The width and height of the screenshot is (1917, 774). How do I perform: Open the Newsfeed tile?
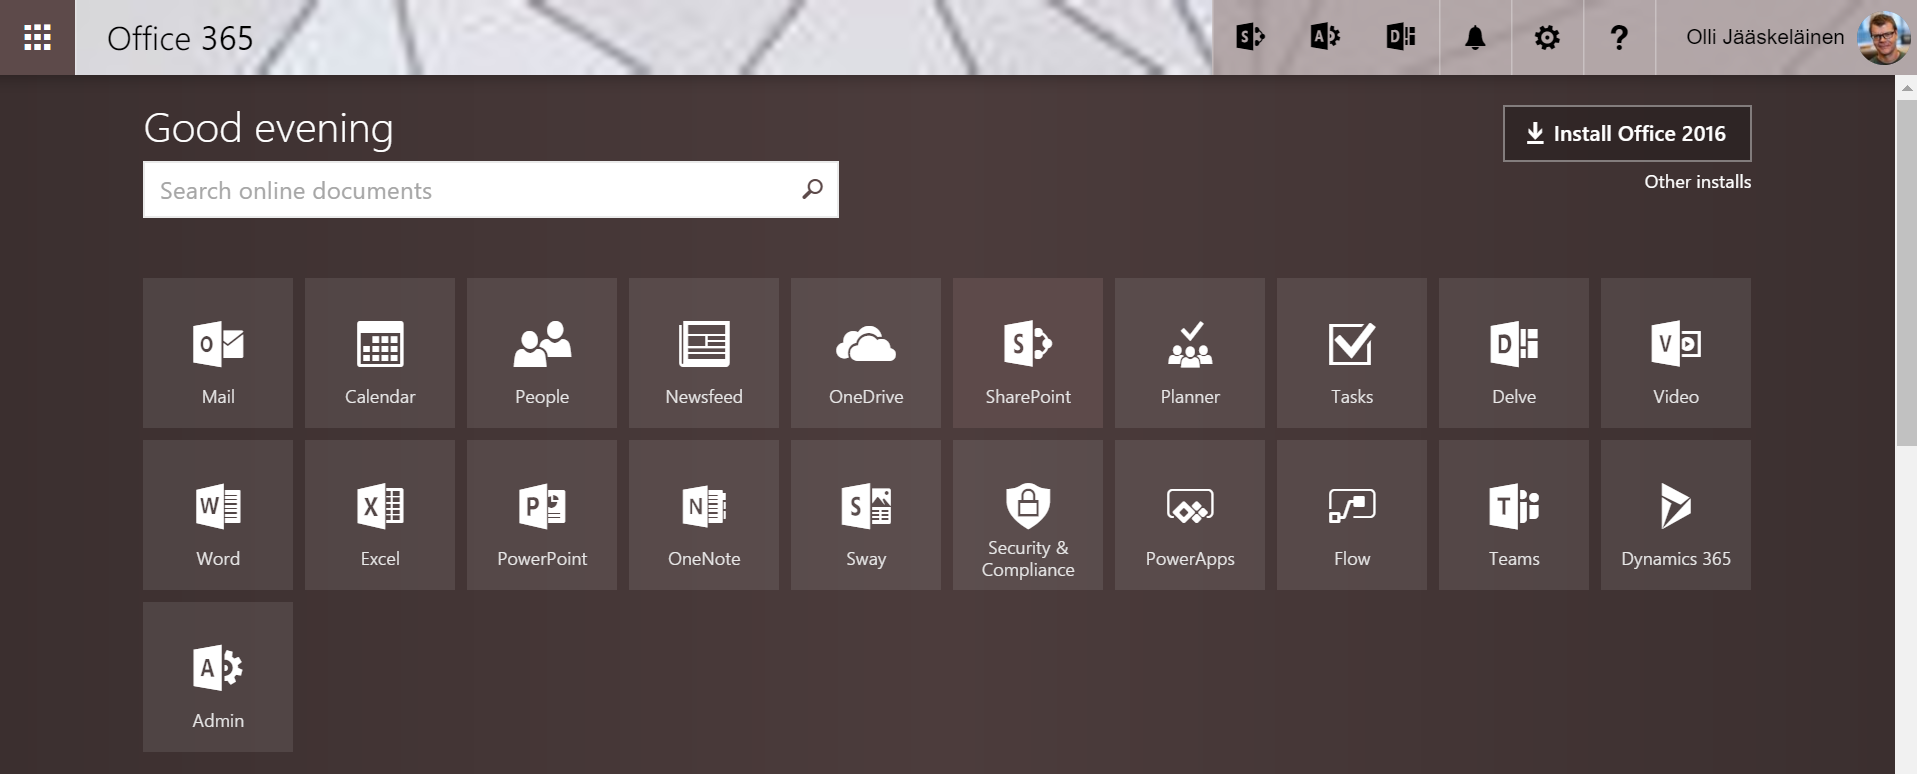[x=704, y=353]
